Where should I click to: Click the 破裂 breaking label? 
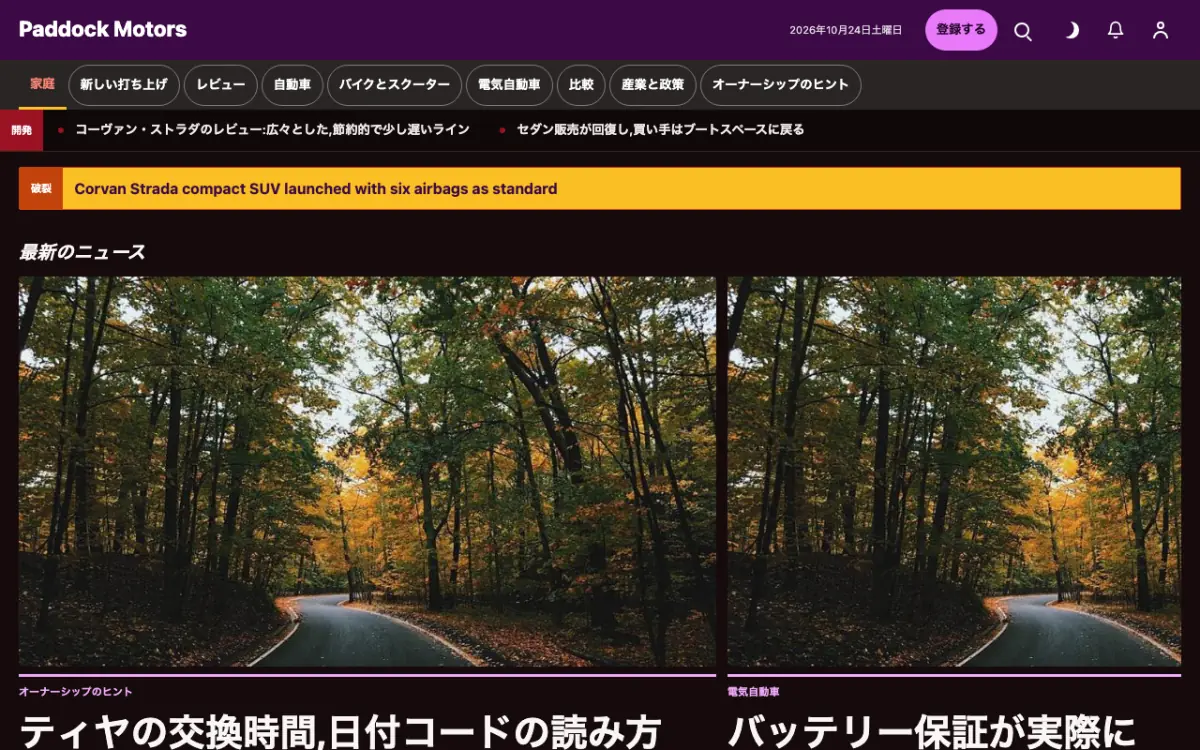[x=41, y=189]
